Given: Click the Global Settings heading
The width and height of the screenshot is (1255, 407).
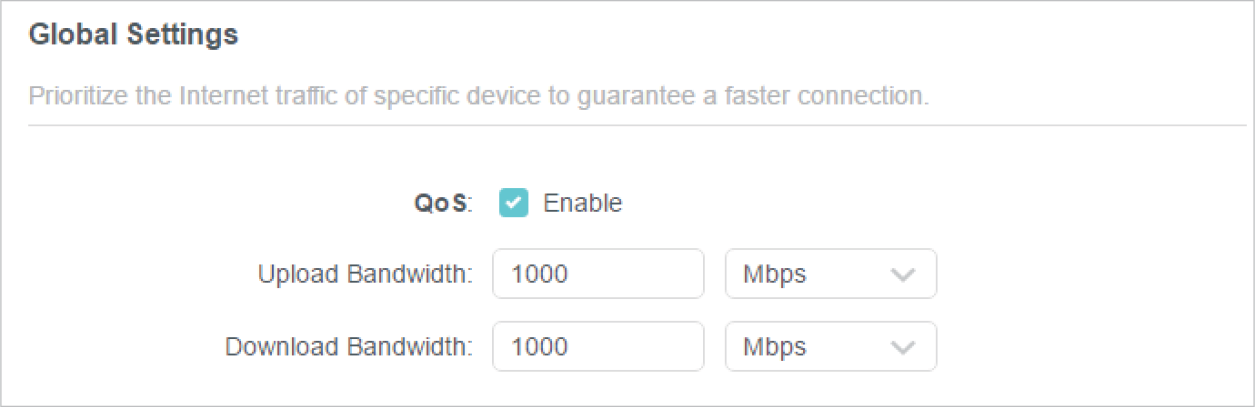Looking at the screenshot, I should click(133, 36).
